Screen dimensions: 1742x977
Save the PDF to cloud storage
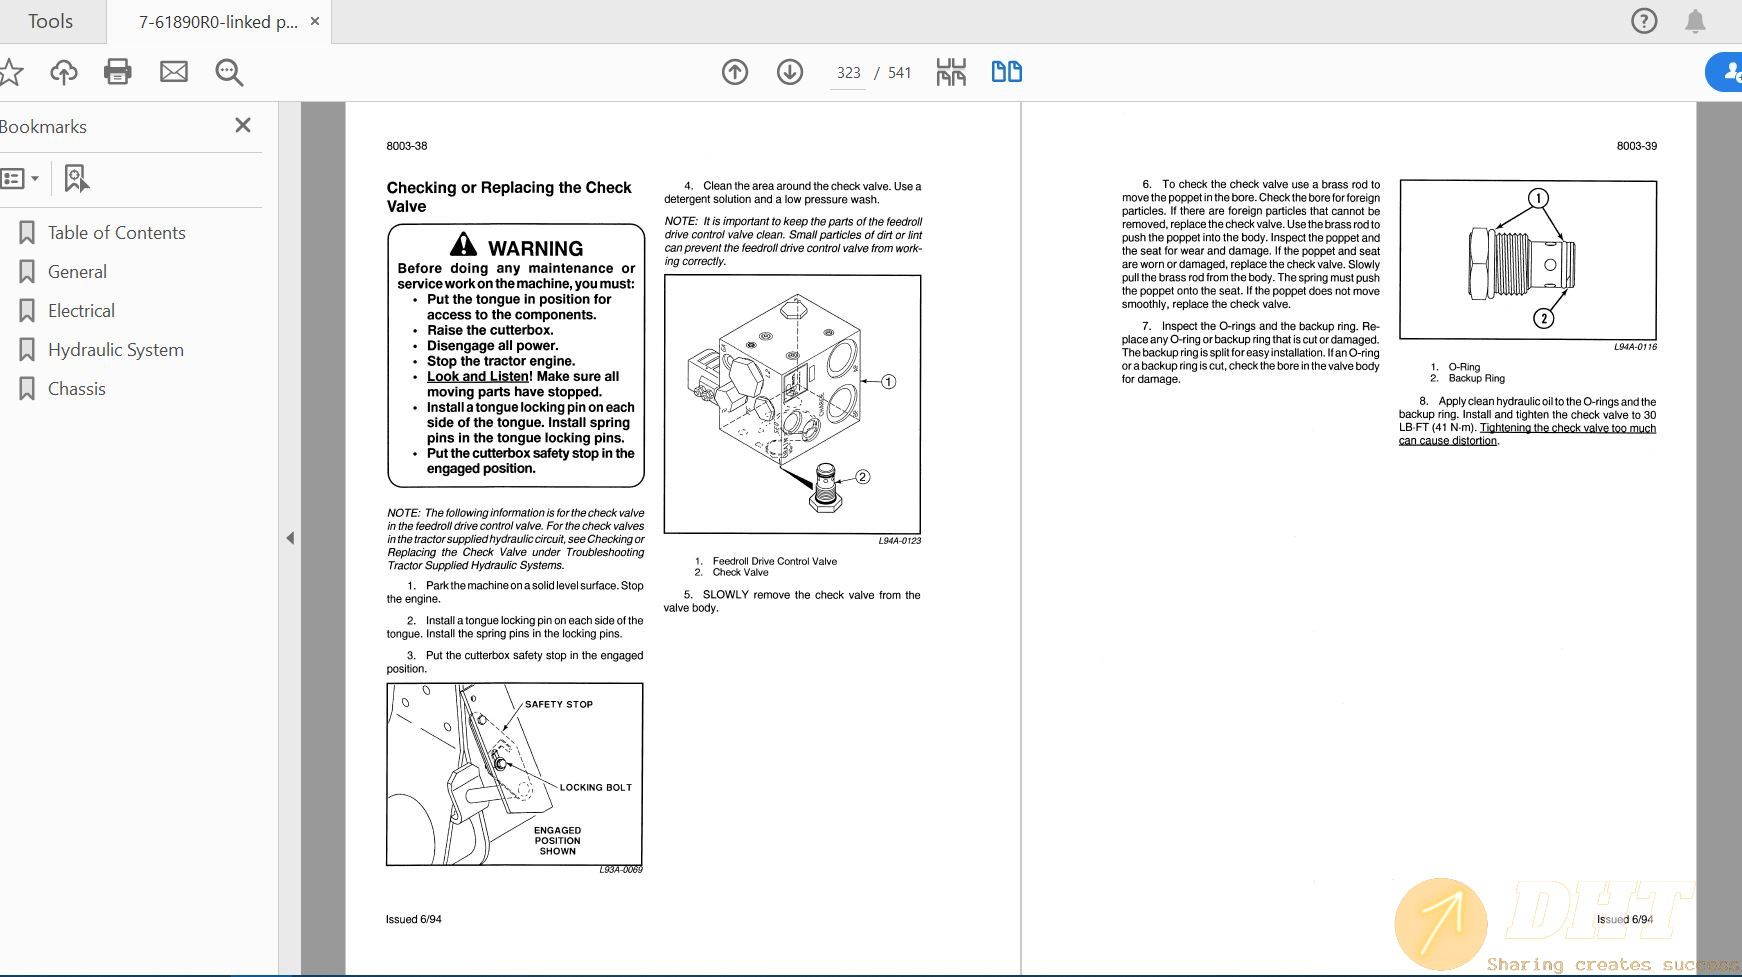point(63,71)
